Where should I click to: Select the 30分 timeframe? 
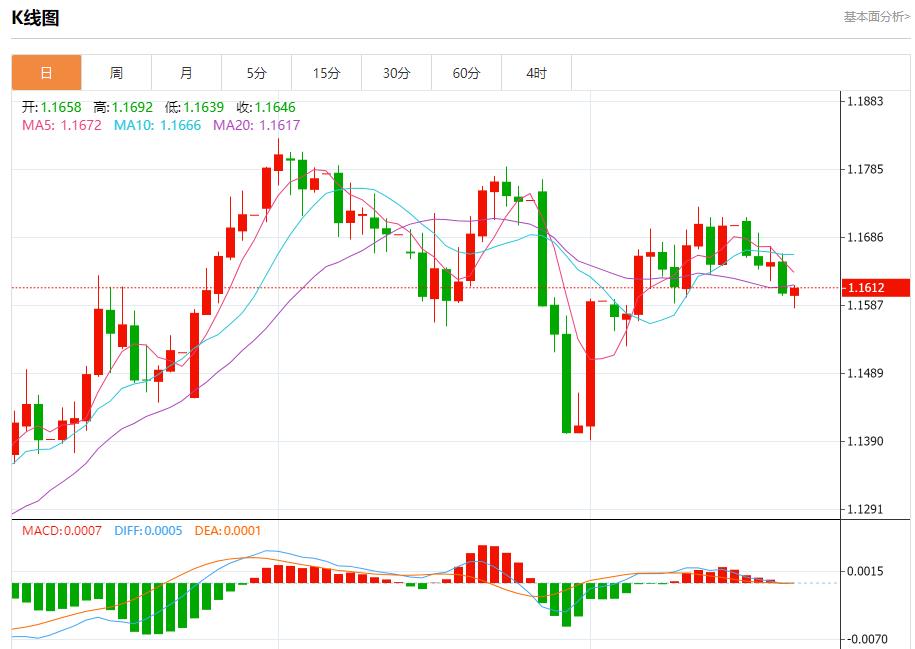click(x=396, y=73)
